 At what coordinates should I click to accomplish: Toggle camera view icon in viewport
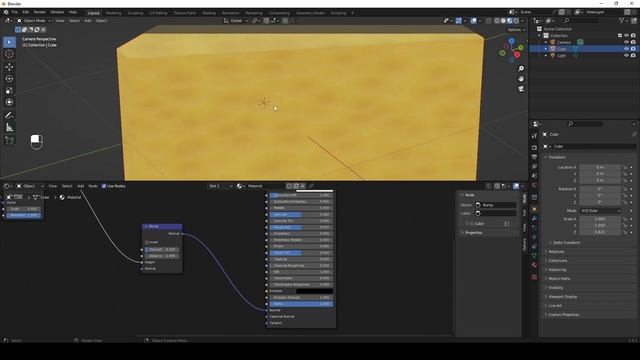coord(521,89)
